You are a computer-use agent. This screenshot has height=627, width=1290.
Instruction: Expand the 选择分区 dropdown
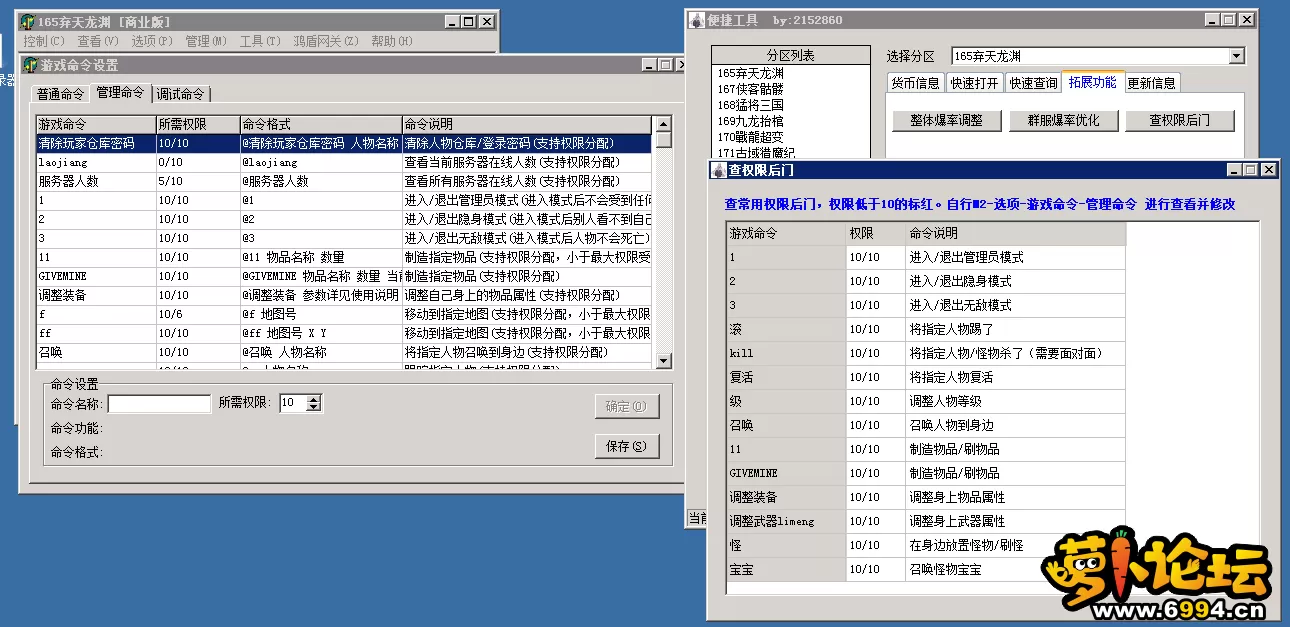tap(1236, 56)
